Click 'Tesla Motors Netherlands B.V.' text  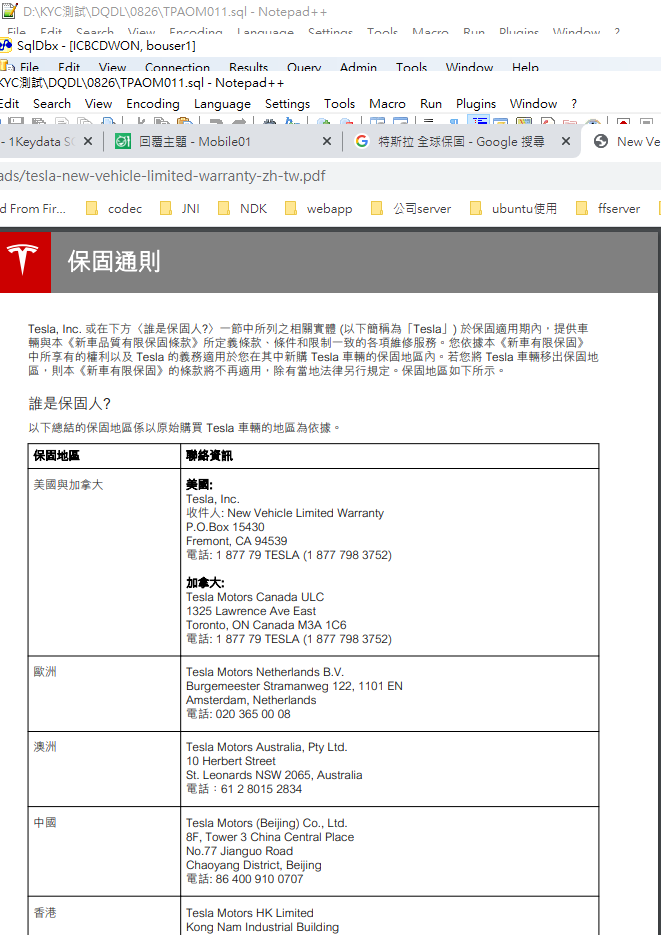pyautogui.click(x=265, y=672)
